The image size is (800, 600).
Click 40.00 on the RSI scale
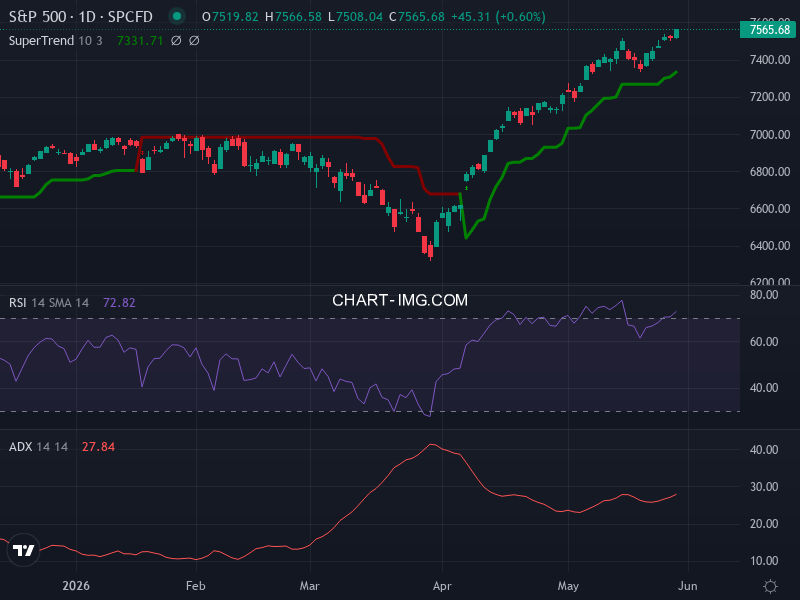click(764, 388)
